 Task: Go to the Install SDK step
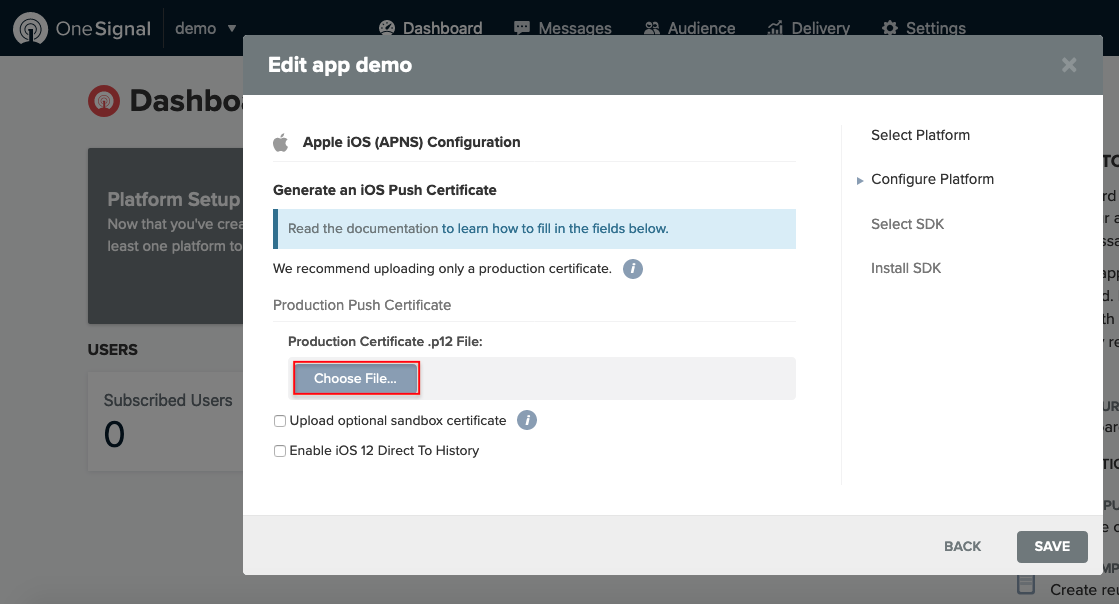point(906,268)
